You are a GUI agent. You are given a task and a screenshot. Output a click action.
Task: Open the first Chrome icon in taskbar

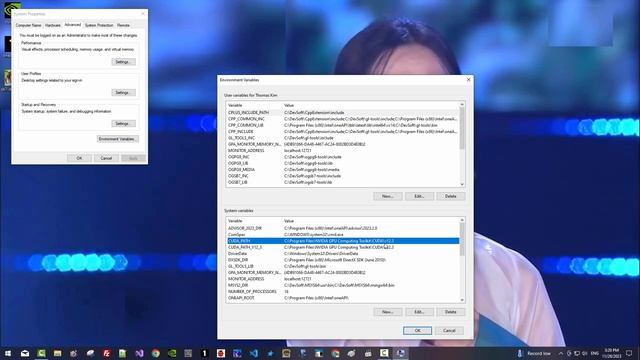tap(156, 353)
